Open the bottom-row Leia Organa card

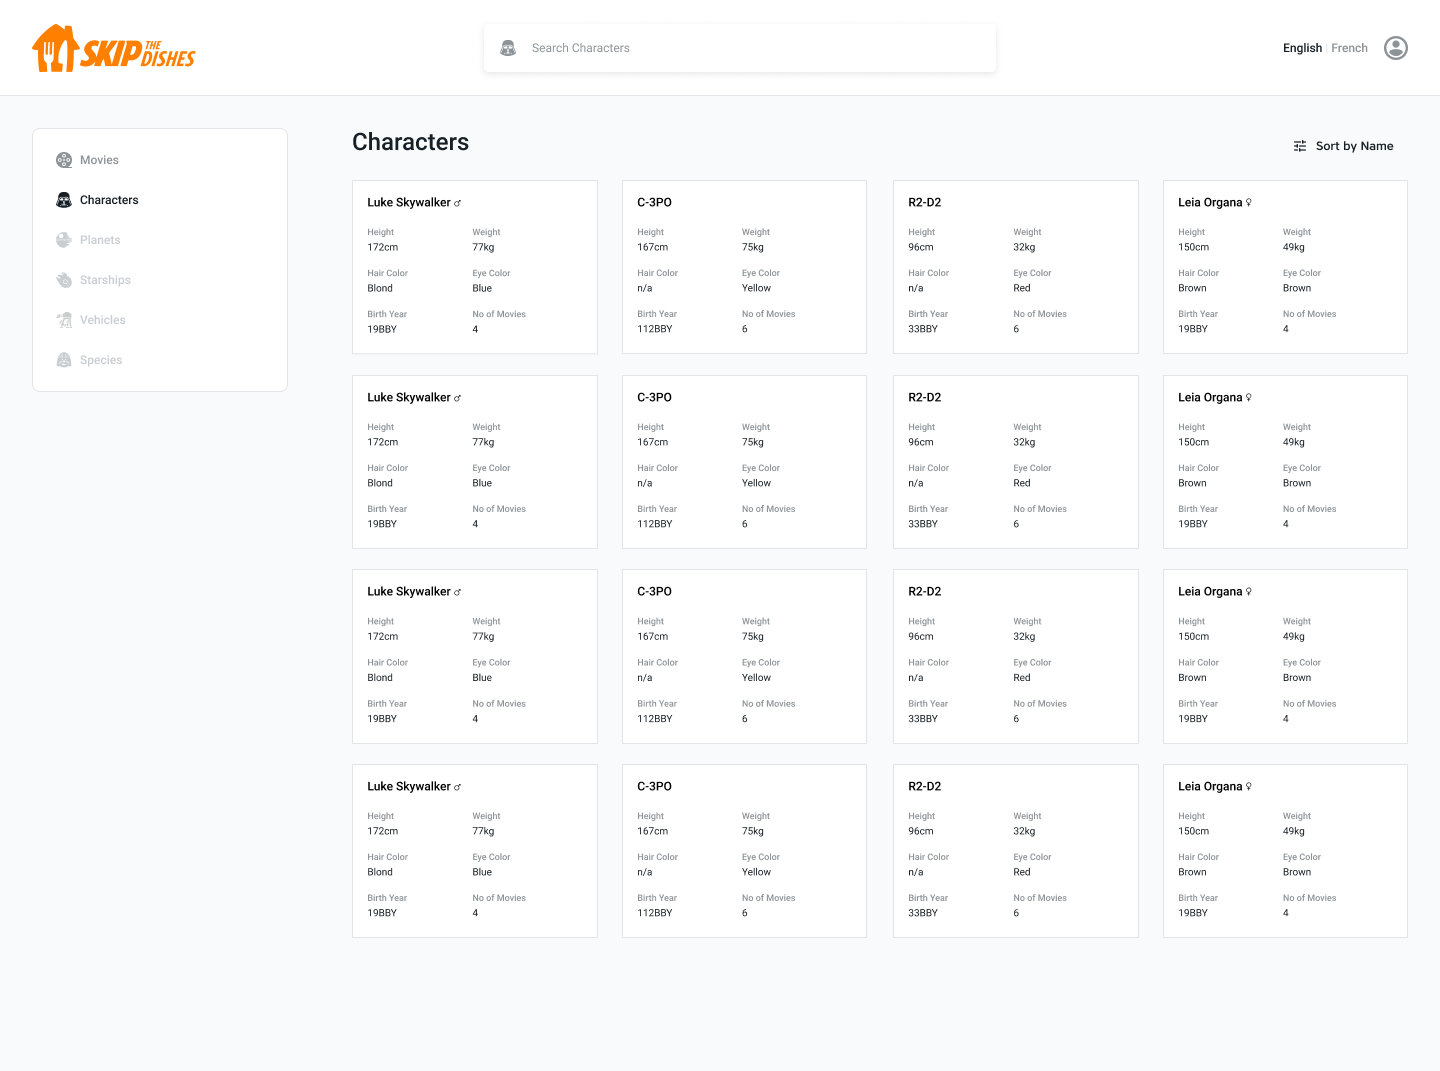tap(1285, 851)
